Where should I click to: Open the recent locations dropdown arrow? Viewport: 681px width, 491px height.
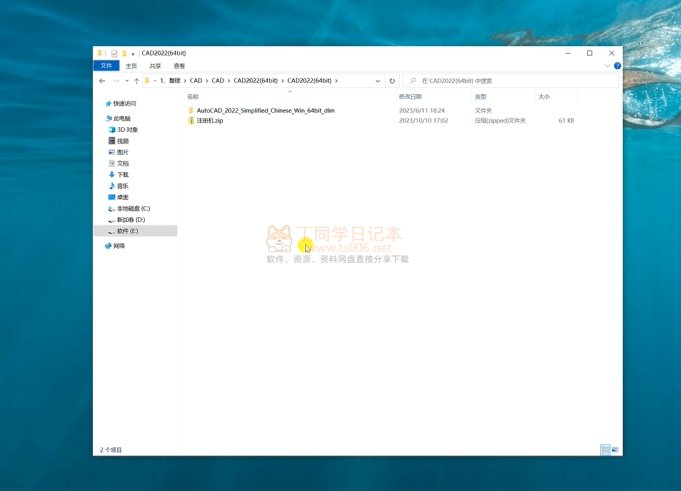126,81
